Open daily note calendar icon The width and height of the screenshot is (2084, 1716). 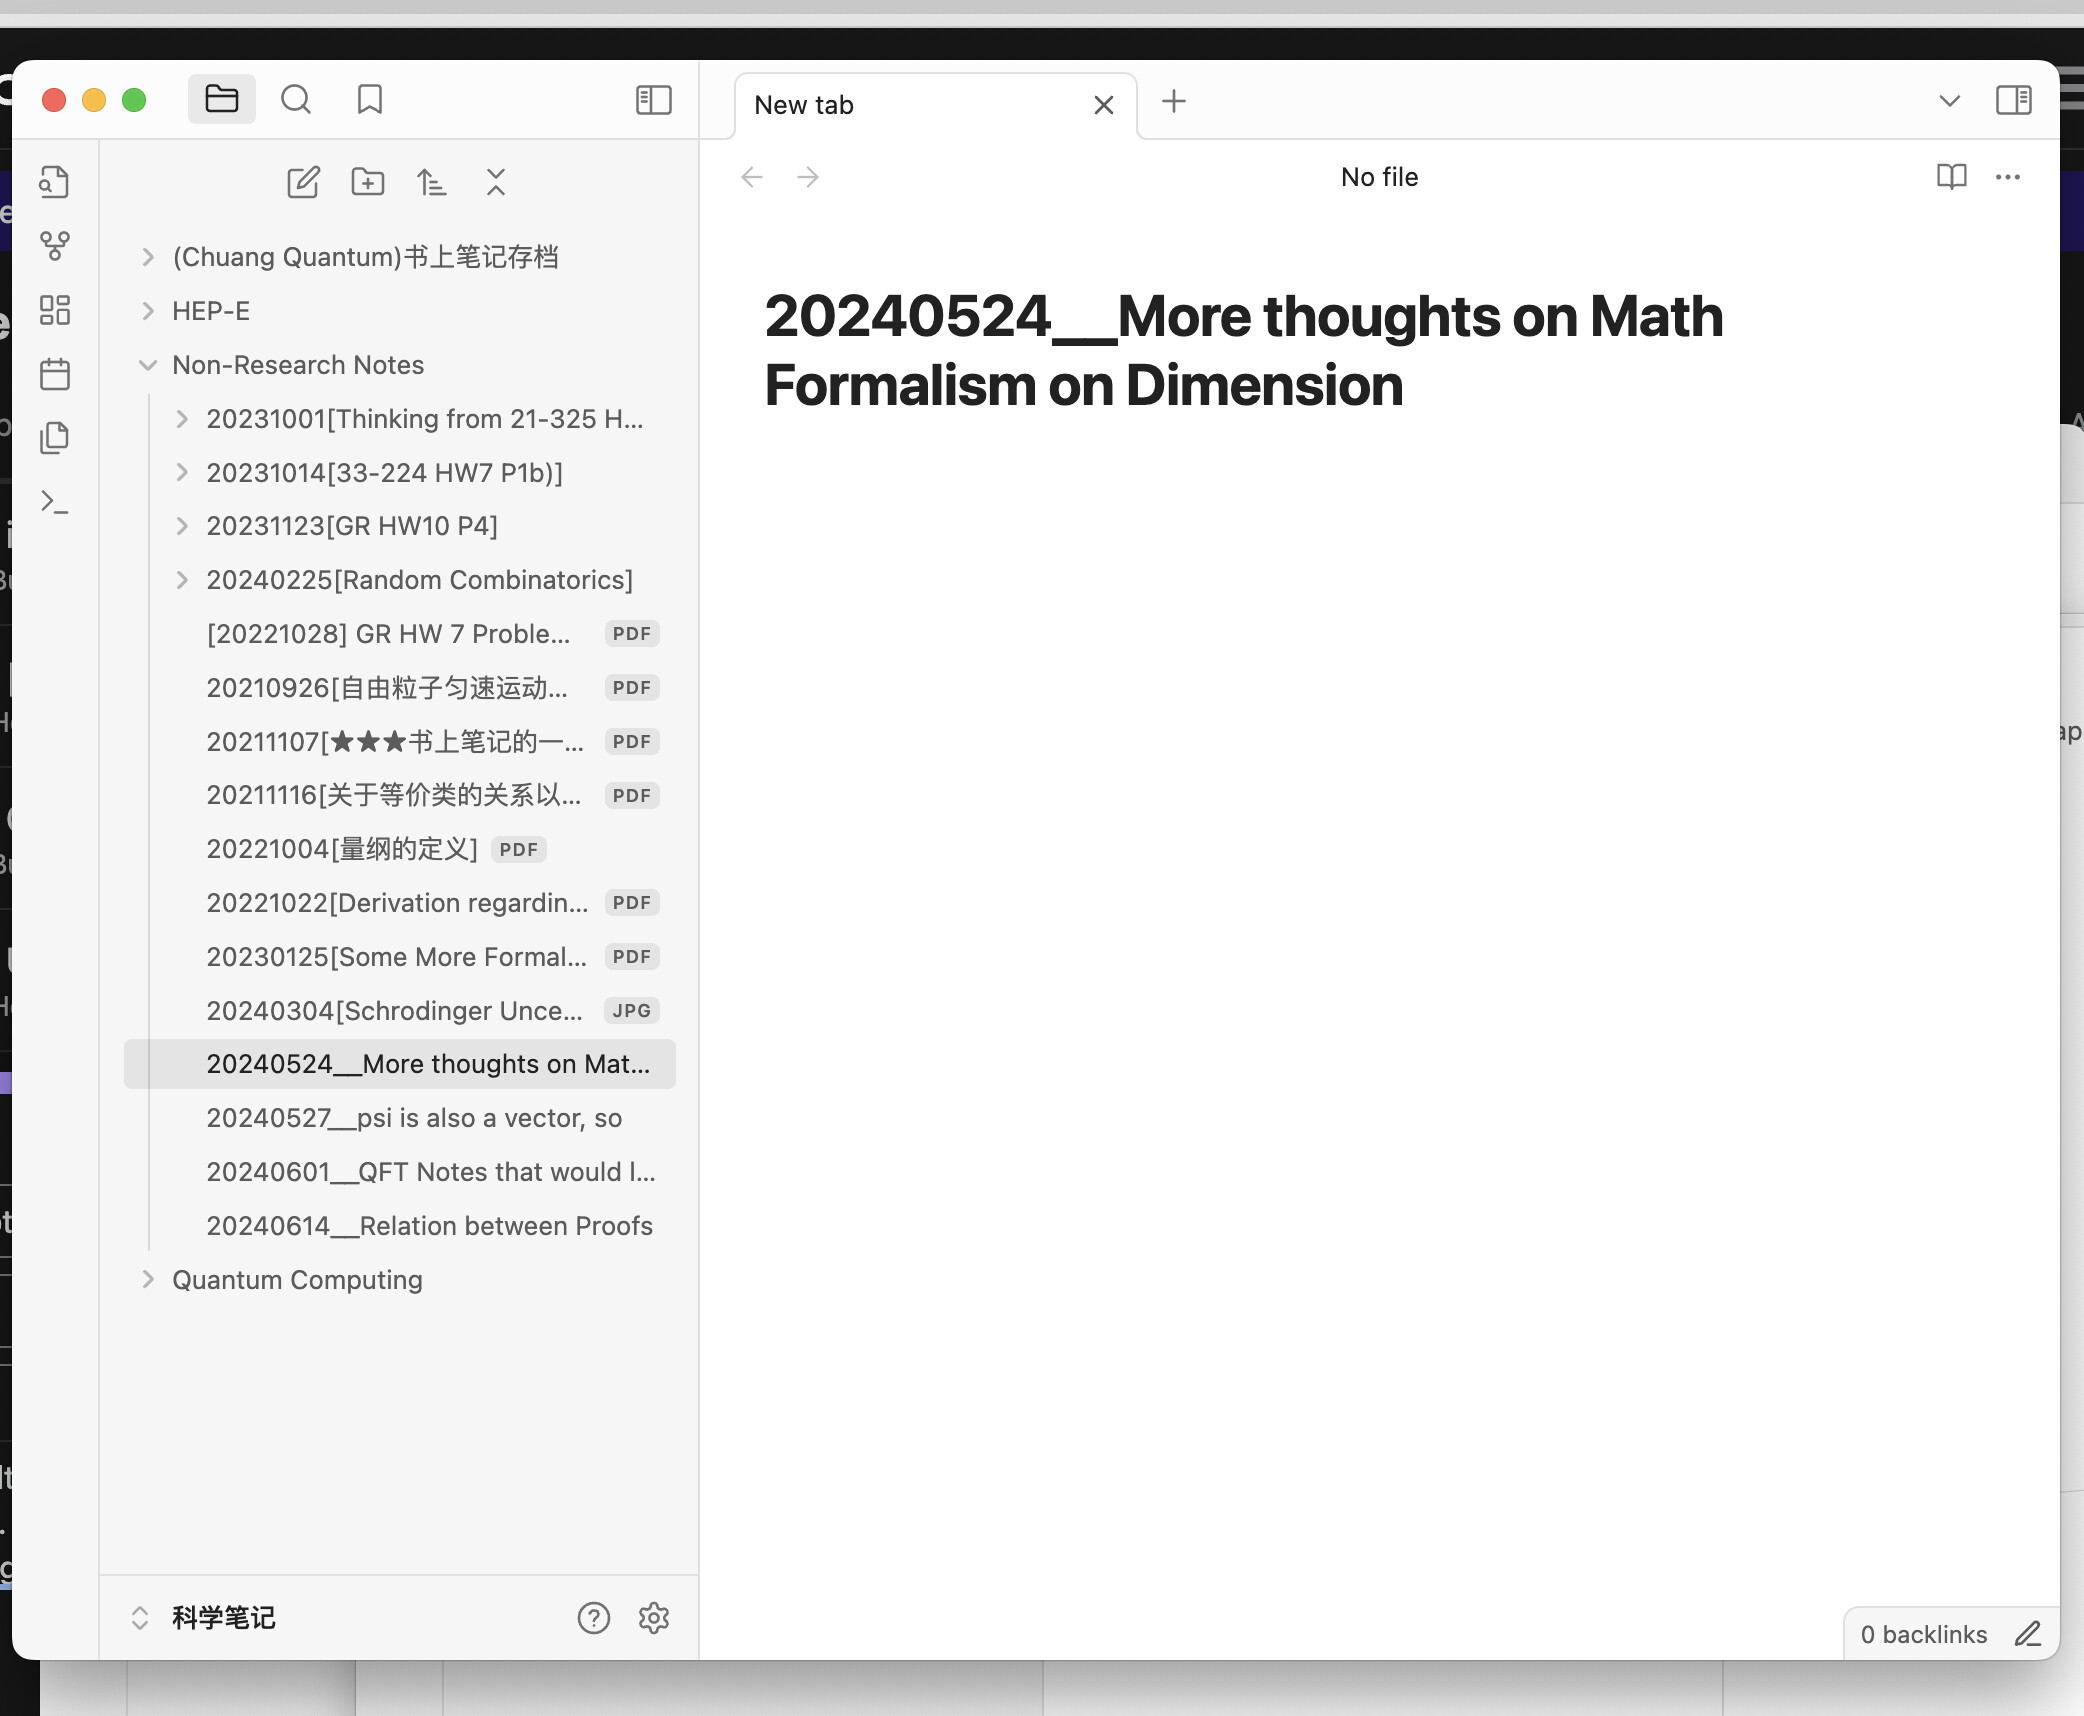[x=55, y=374]
